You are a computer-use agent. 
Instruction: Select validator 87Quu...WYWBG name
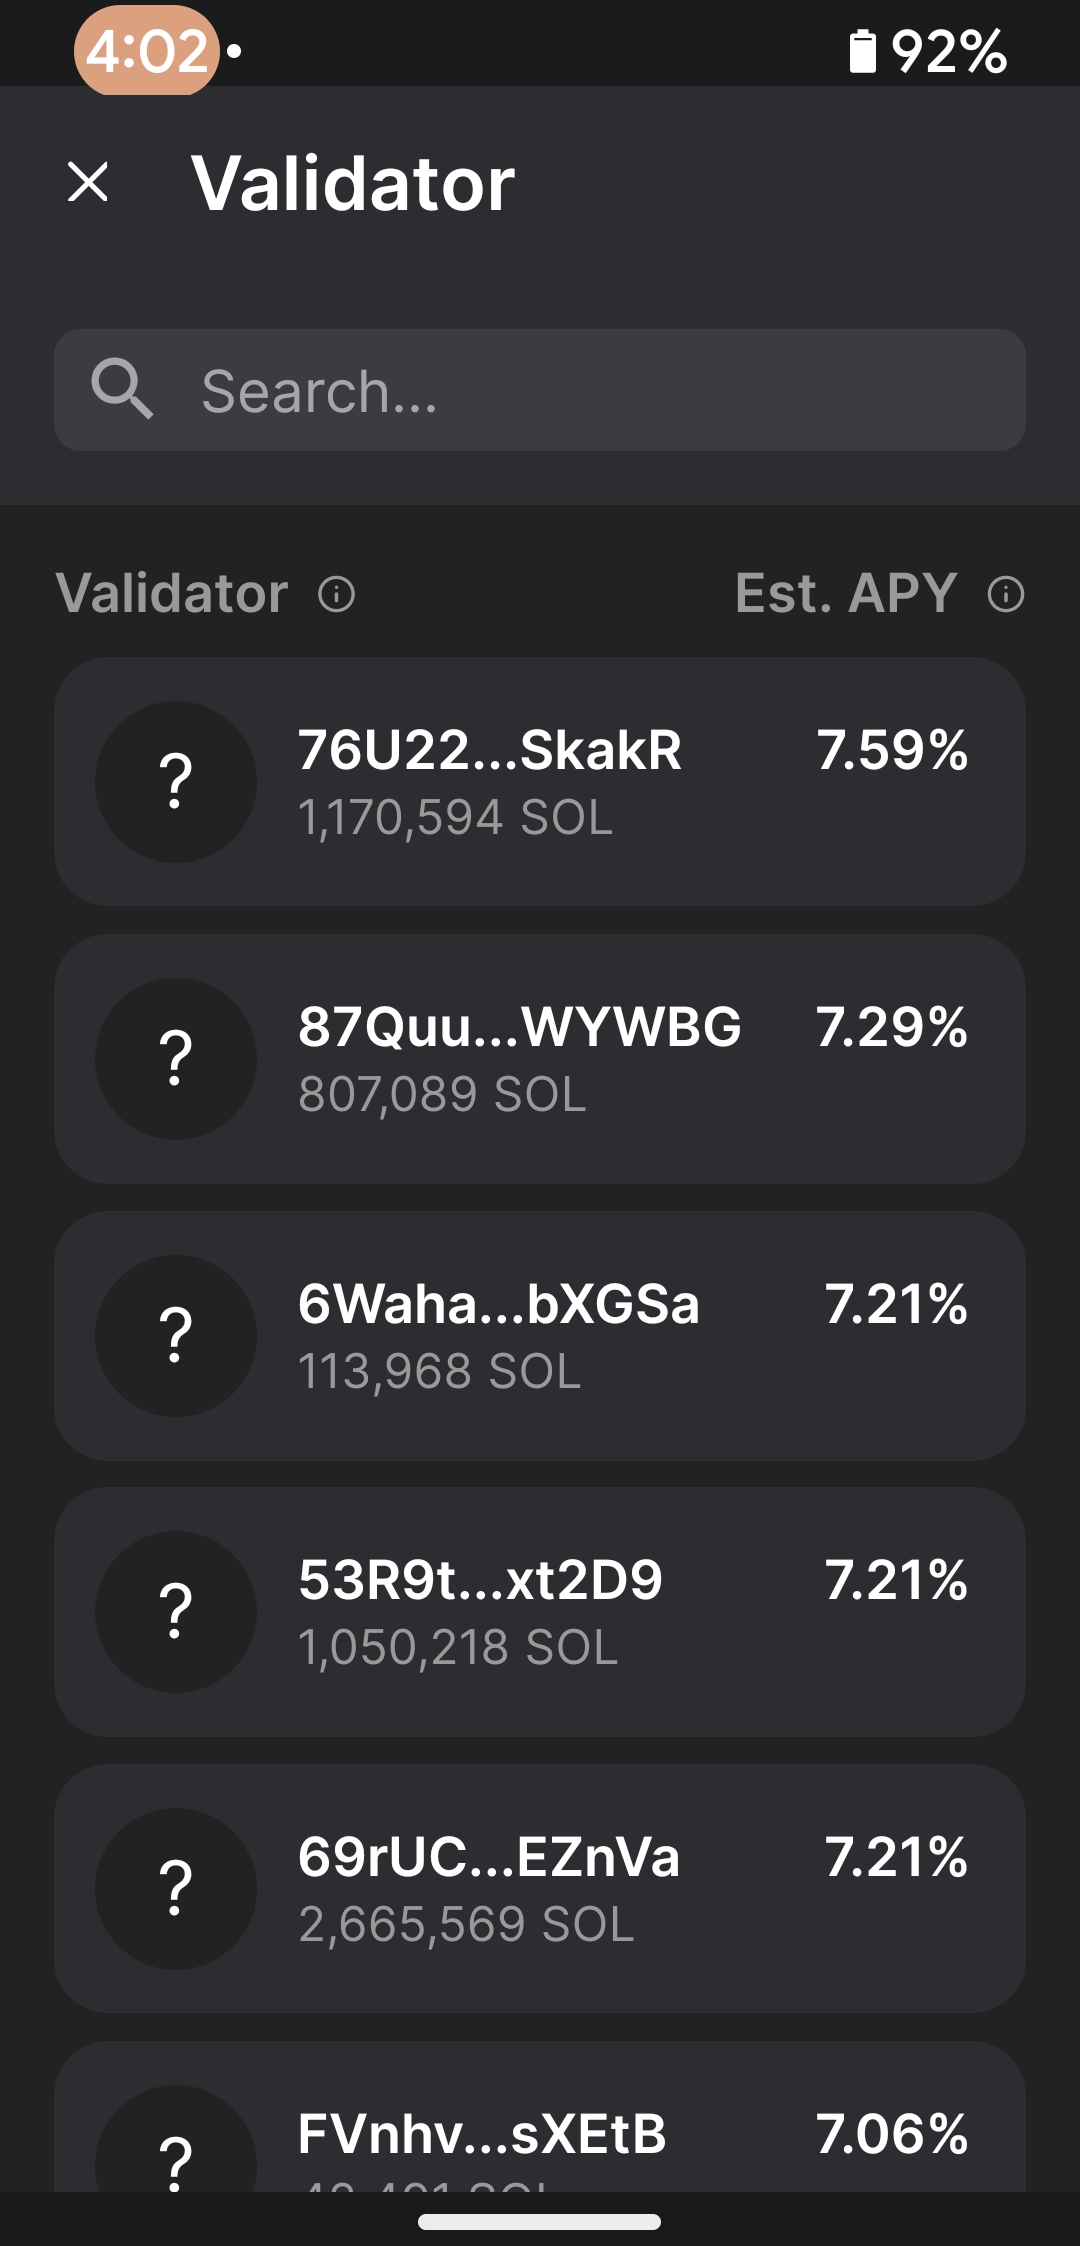click(520, 1027)
